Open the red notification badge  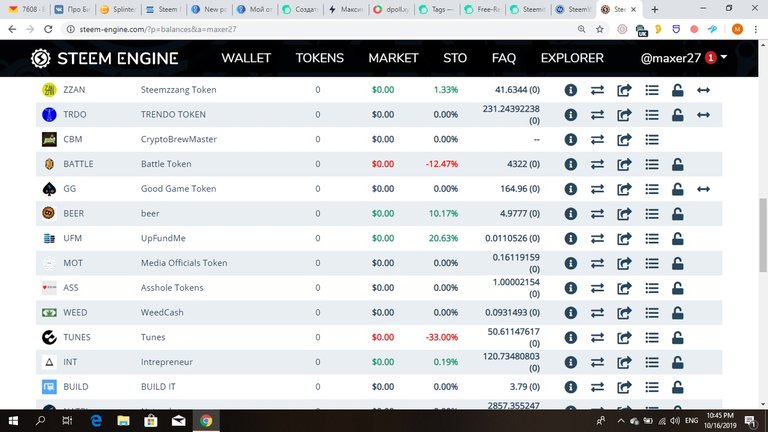710,58
